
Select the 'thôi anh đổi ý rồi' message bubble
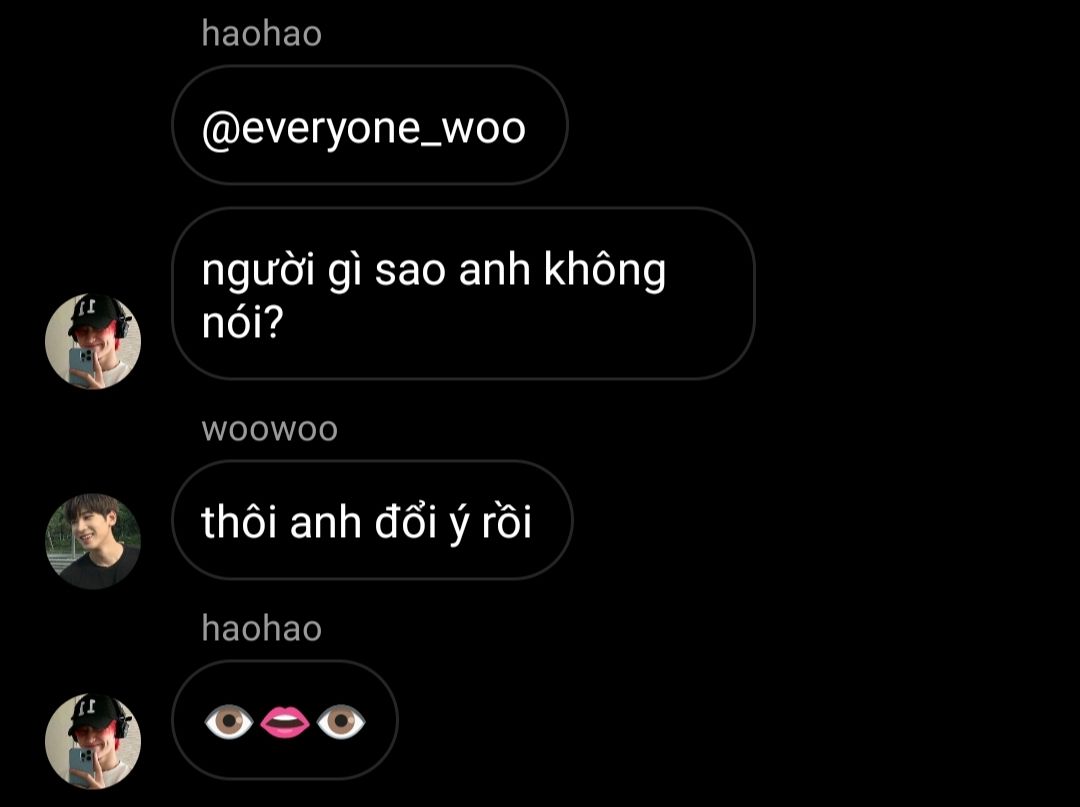pyautogui.click(x=372, y=521)
